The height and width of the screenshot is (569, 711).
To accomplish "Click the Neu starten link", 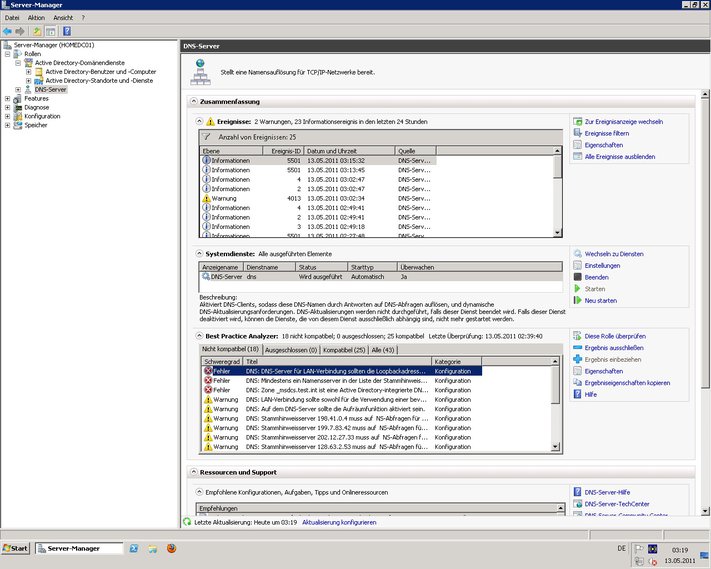I will tap(600, 300).
